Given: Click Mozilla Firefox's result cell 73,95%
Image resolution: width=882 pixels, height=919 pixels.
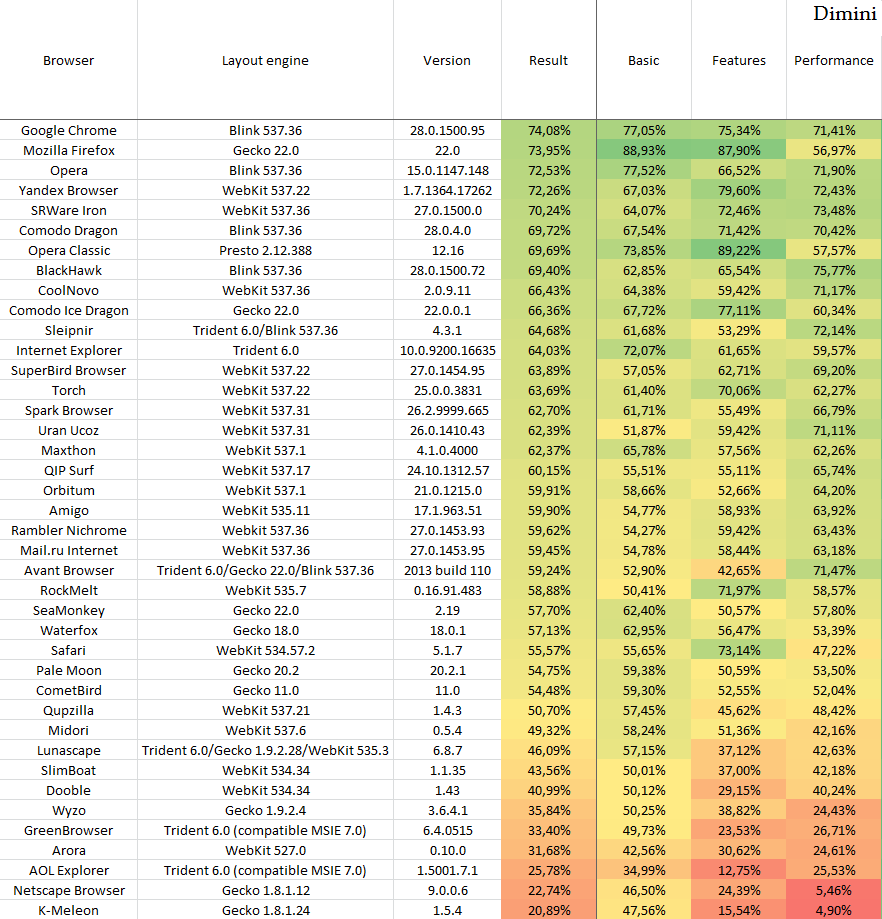Looking at the screenshot, I should pos(548,150).
